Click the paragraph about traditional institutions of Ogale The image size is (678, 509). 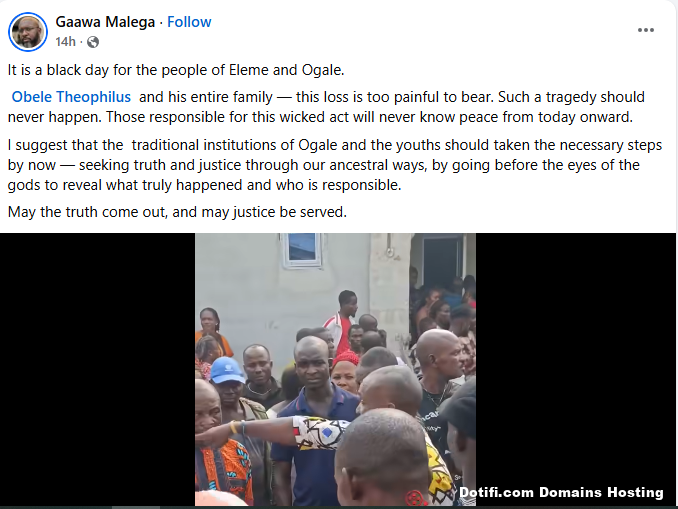coord(335,165)
